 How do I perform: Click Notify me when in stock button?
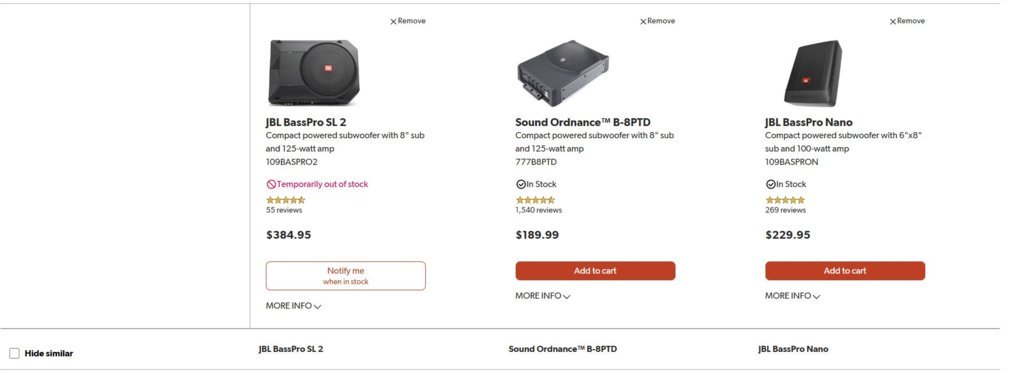coord(346,276)
